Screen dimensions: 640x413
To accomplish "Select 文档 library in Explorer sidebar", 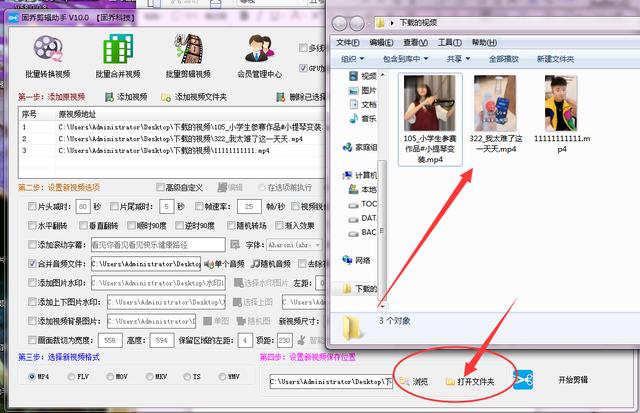I will pos(363,104).
